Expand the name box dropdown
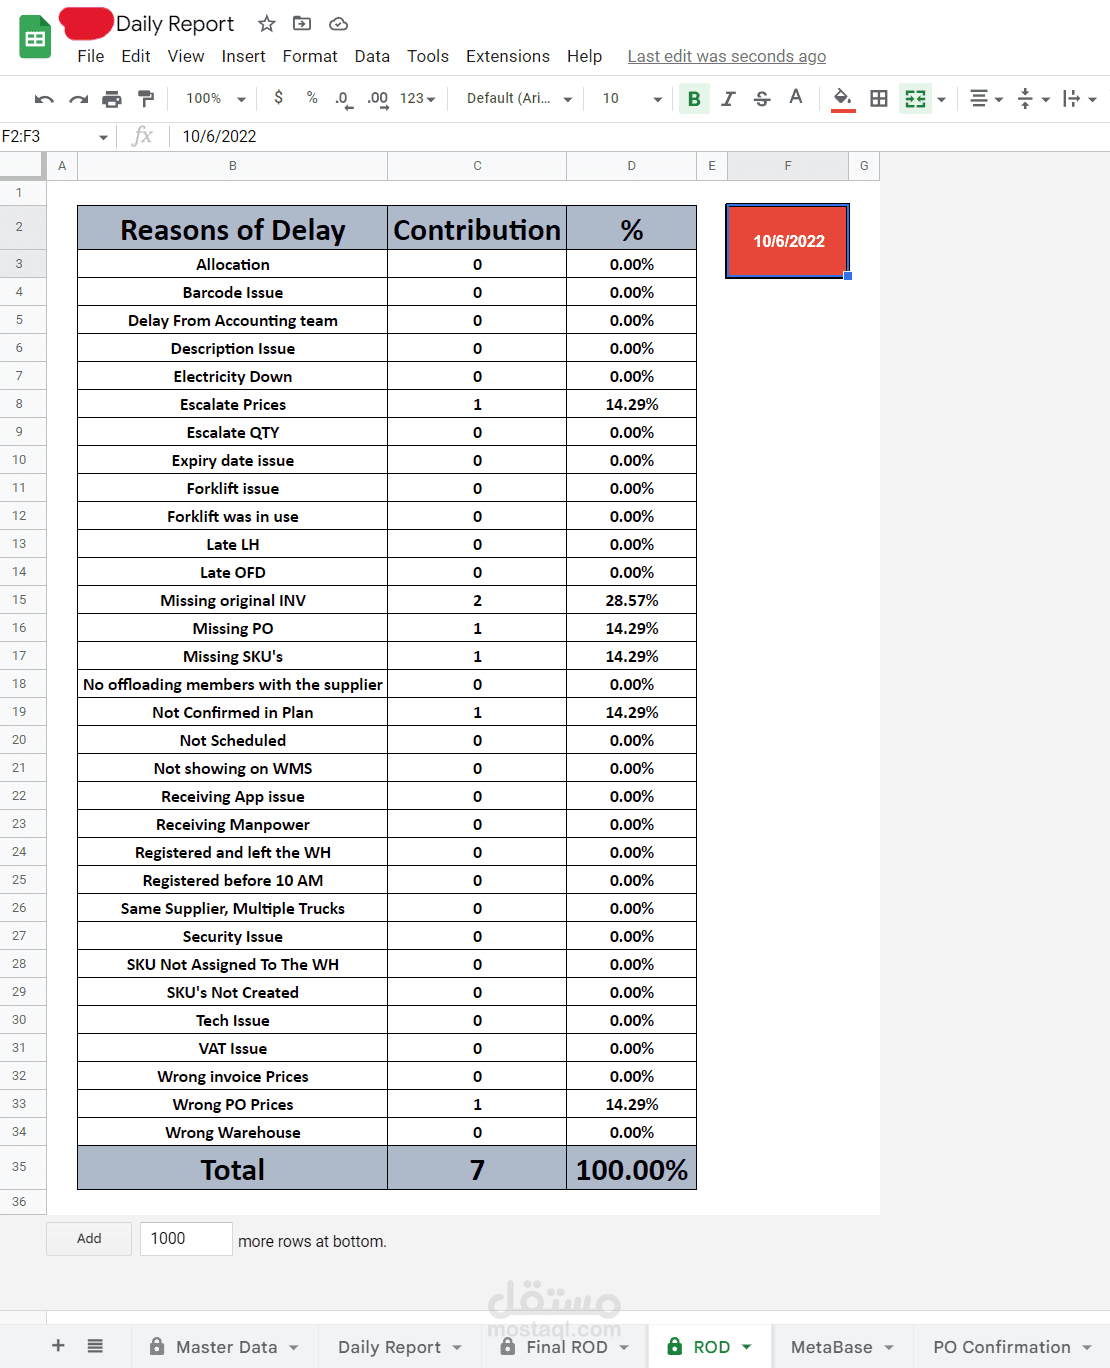The image size is (1110, 1368). [103, 137]
